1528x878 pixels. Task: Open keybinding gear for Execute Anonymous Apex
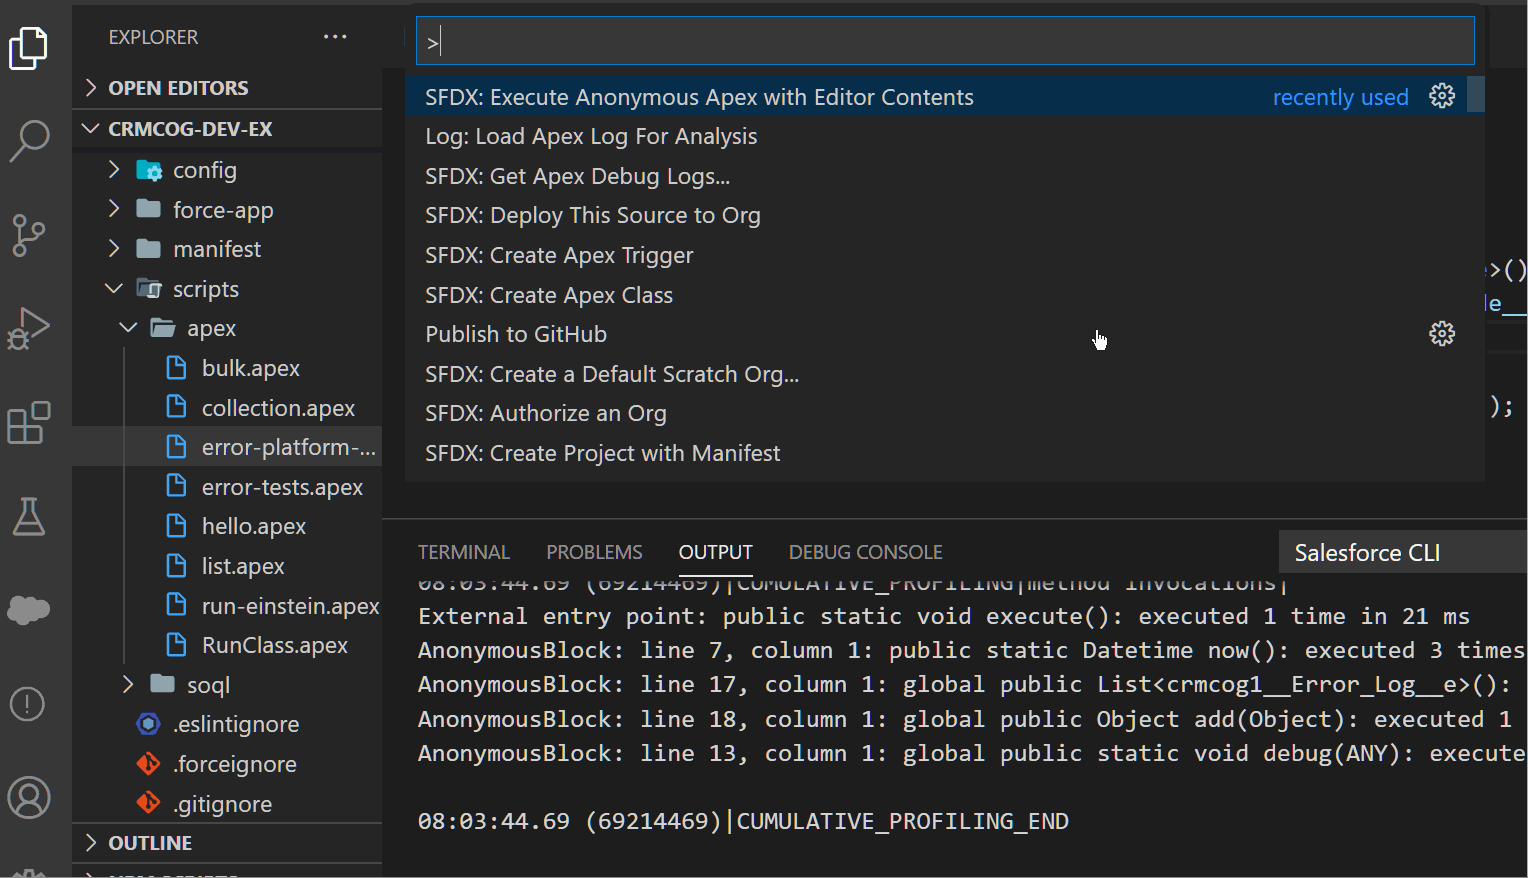click(x=1441, y=96)
